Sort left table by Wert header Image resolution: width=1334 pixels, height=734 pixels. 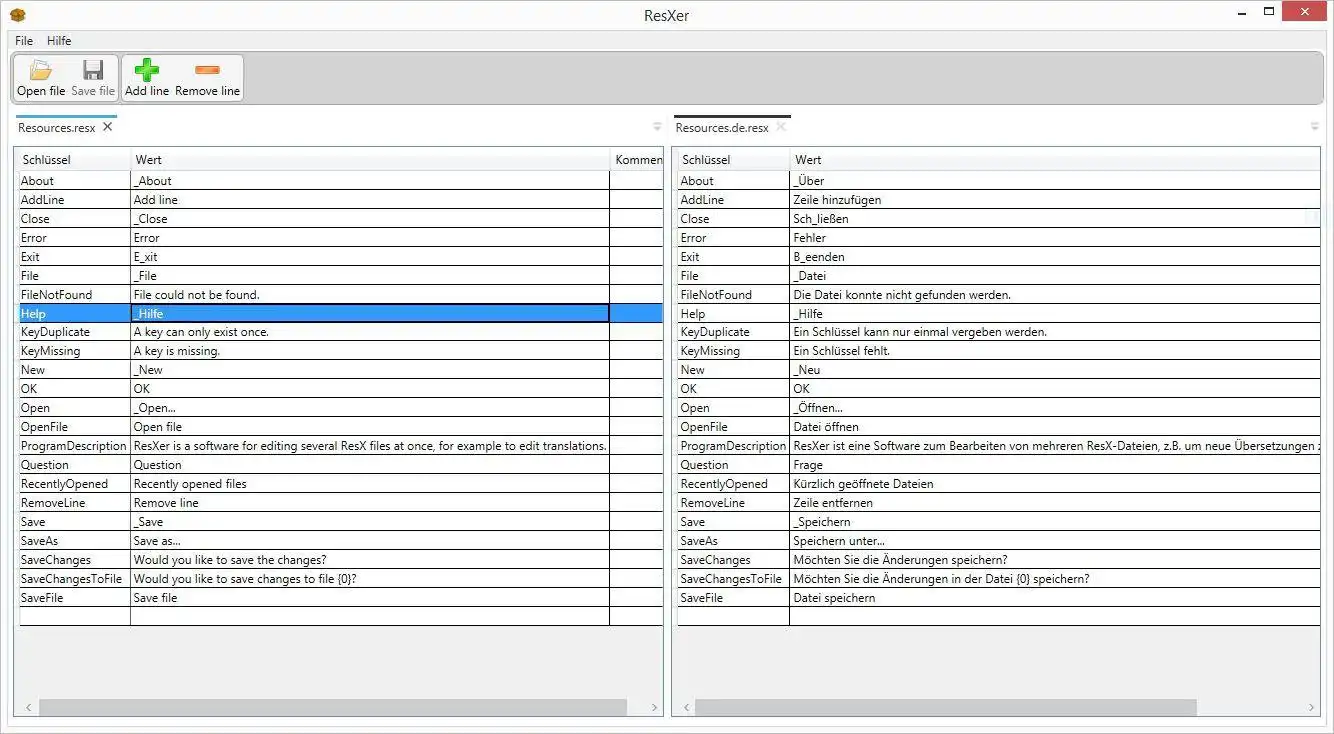[370, 160]
